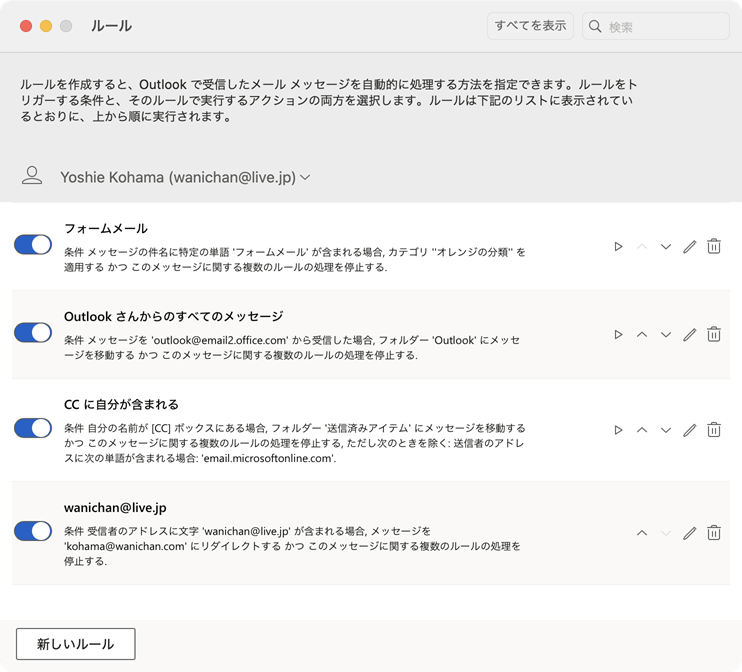
Task: Delete the wanichan@live.jp rule
Action: tap(714, 533)
